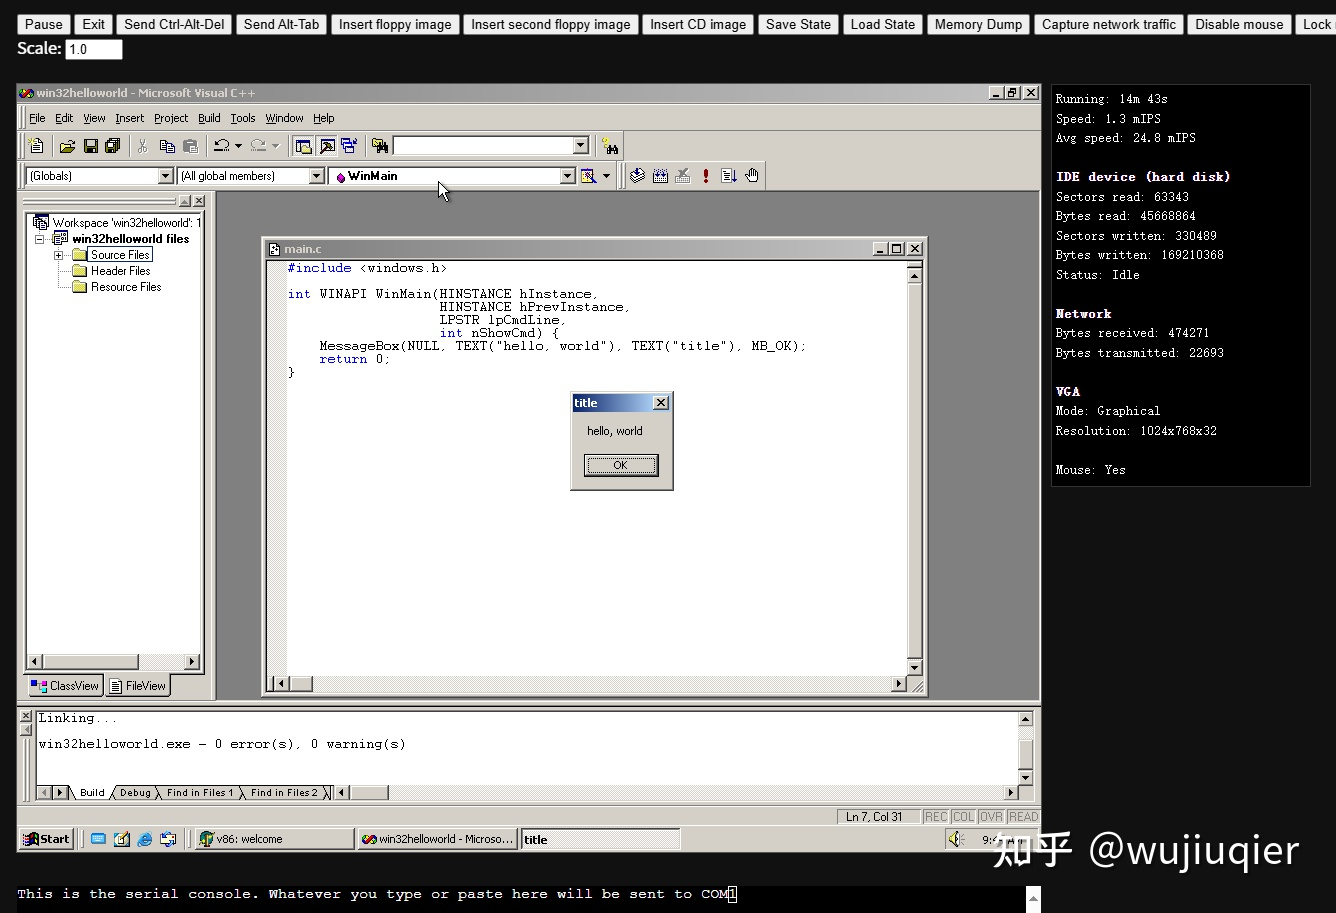This screenshot has width=1336, height=913.
Task: Open the Edit menu
Action: pos(64,118)
